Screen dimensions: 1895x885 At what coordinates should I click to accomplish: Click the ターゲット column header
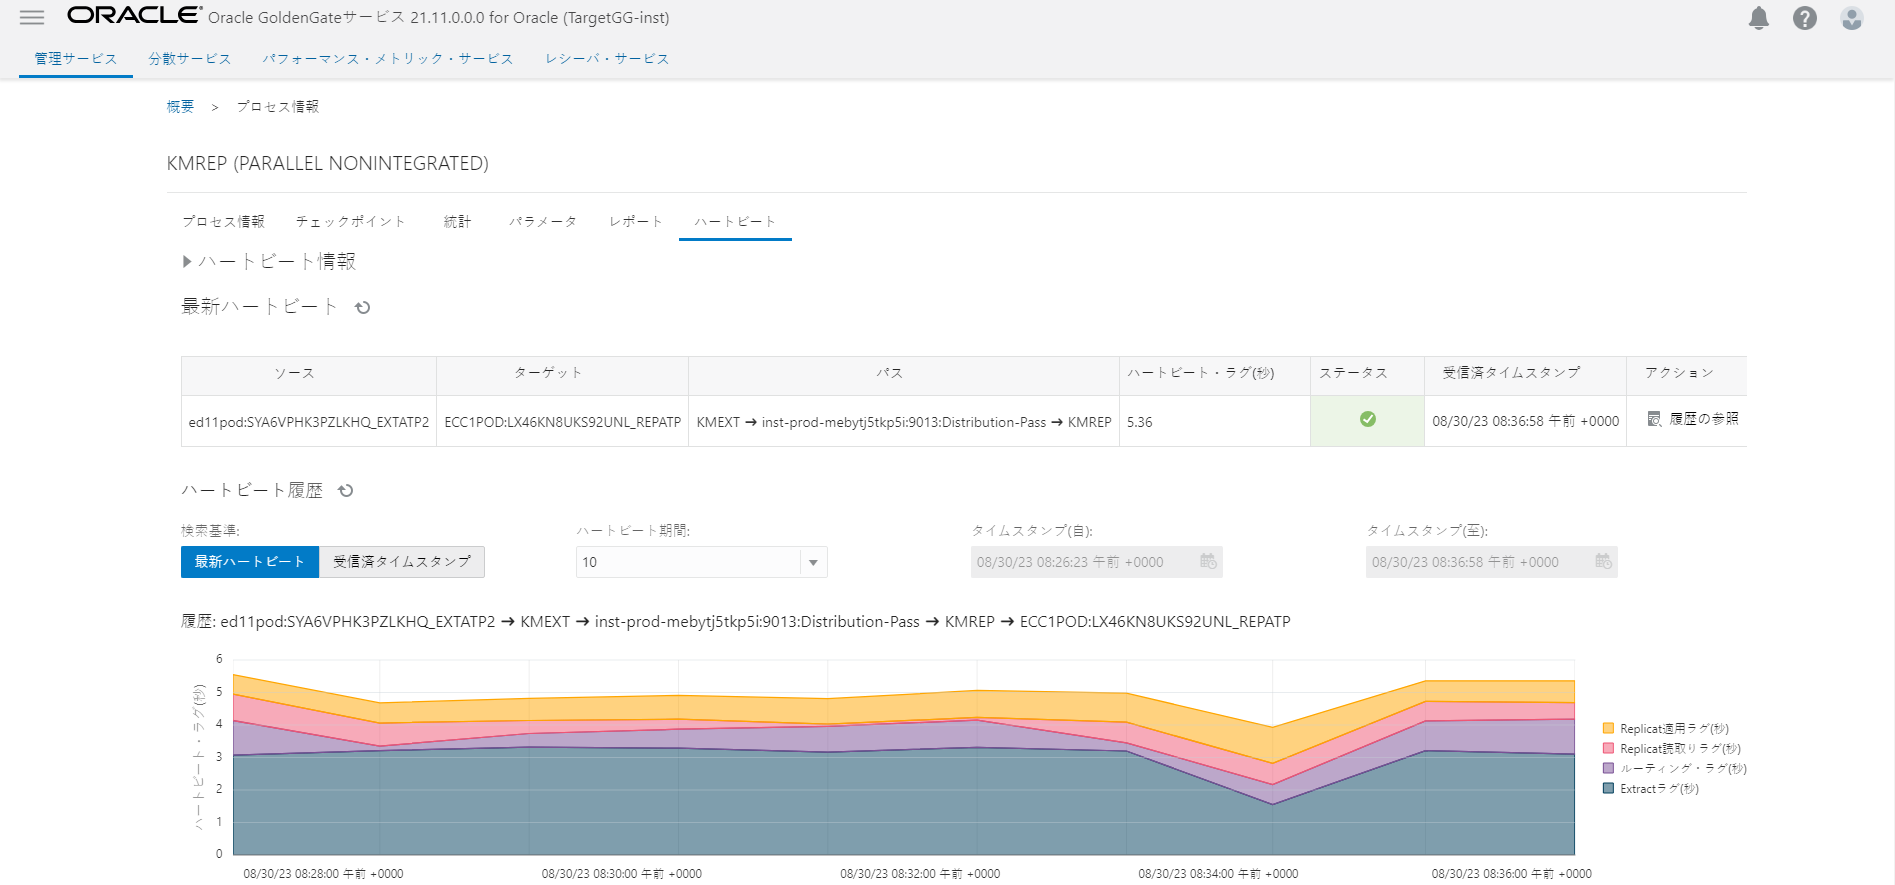pos(562,376)
